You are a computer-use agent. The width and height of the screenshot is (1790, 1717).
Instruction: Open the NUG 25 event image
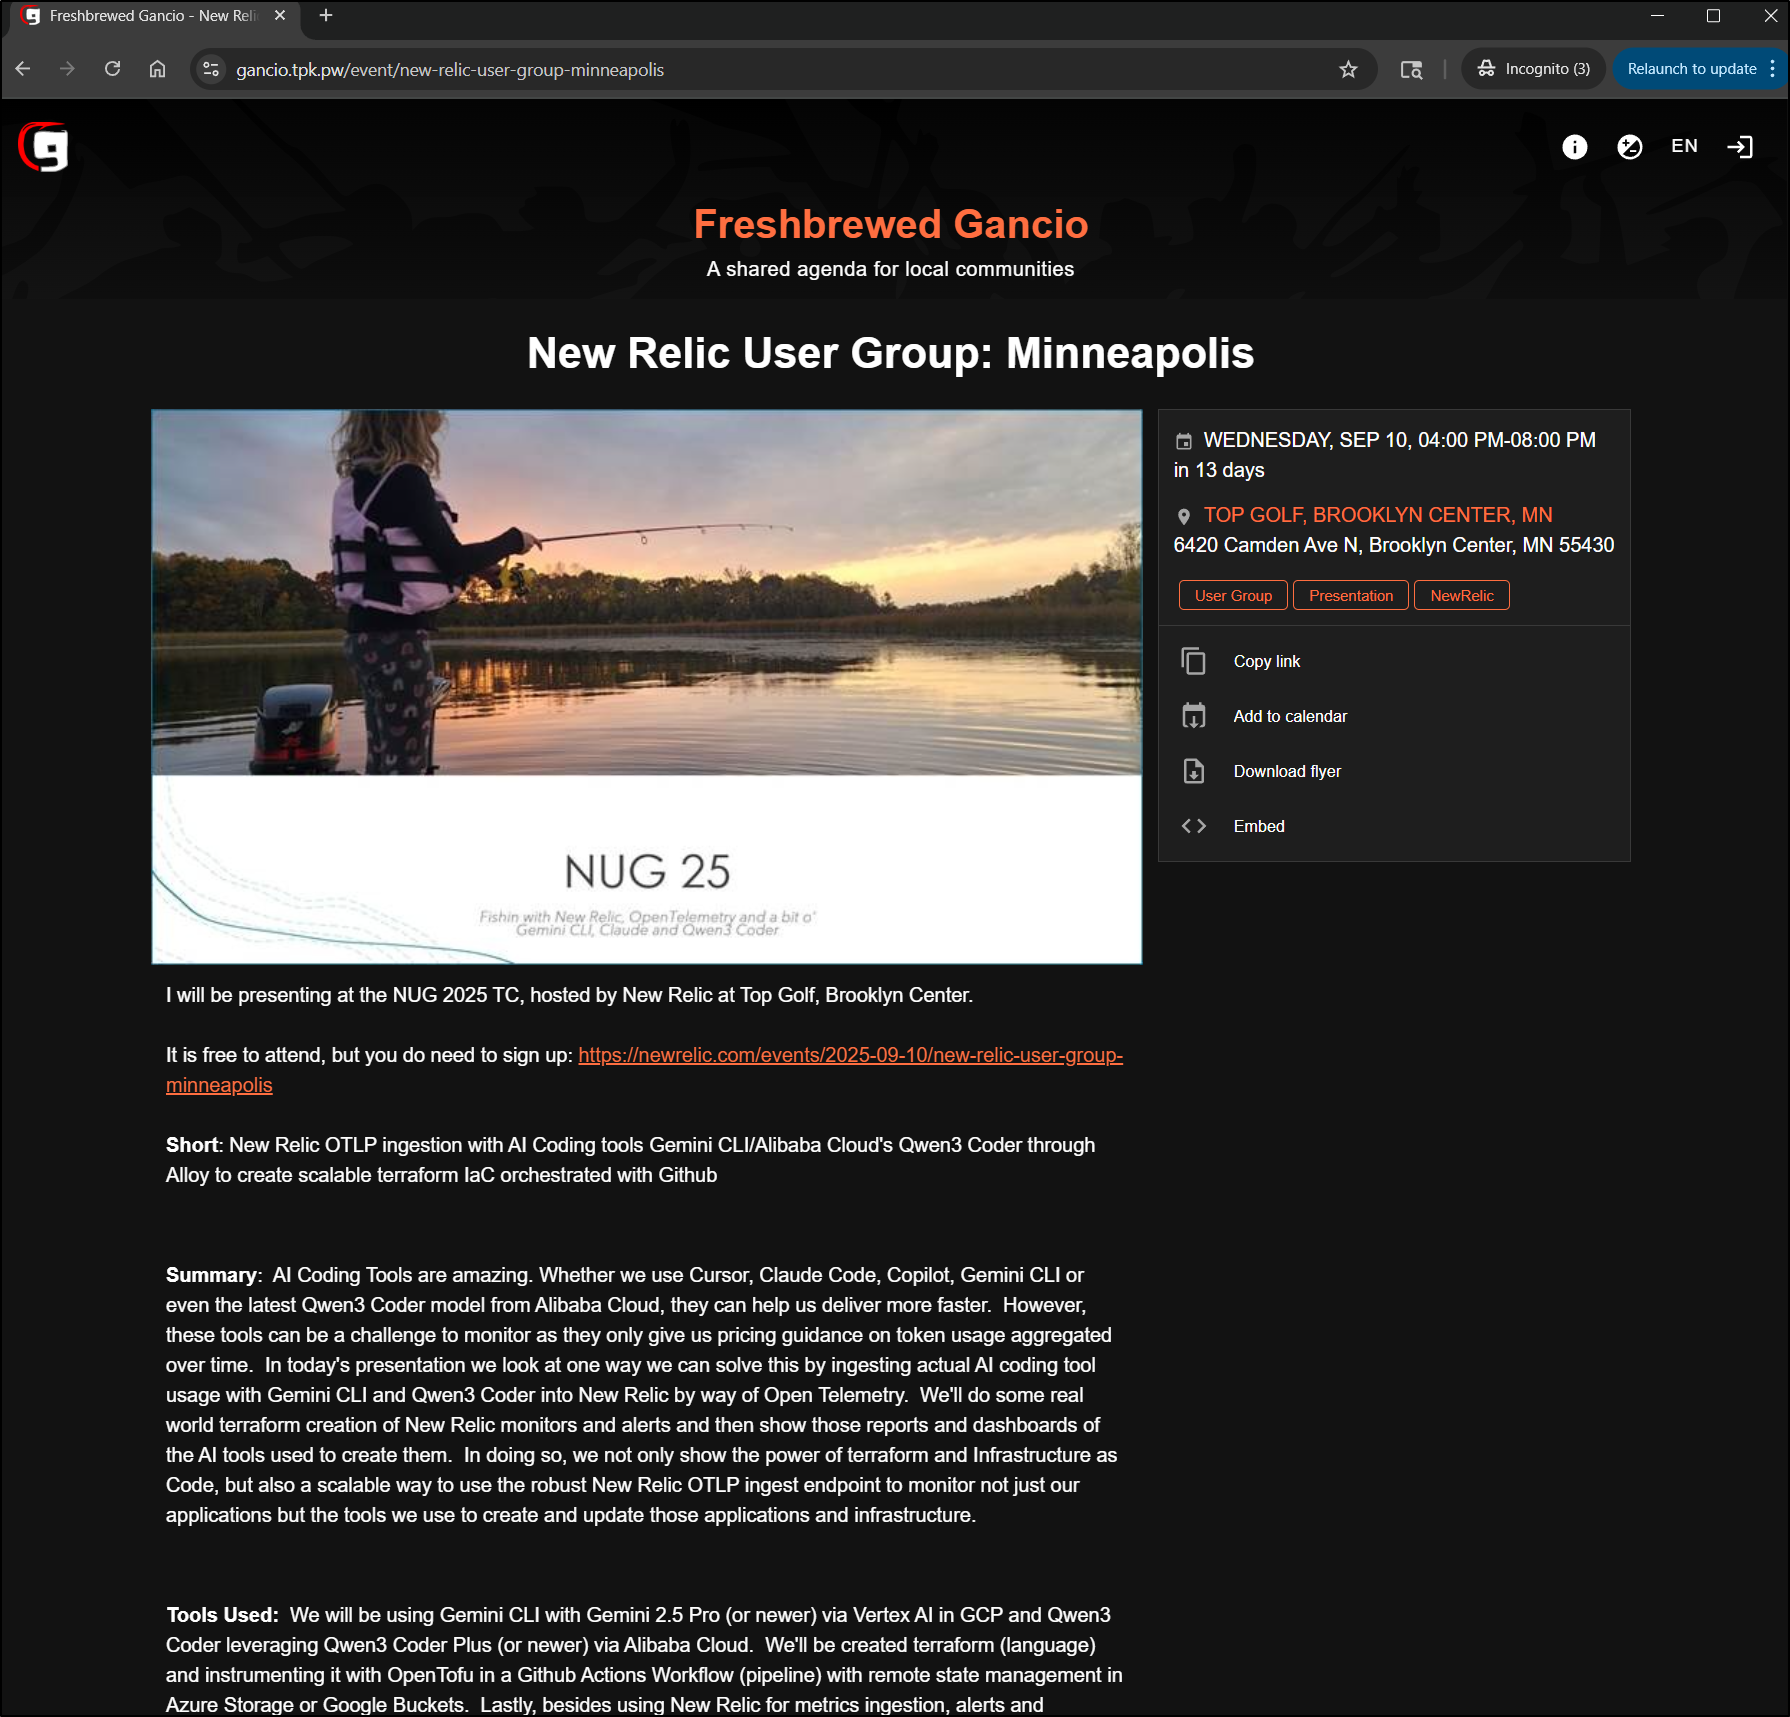[646, 686]
